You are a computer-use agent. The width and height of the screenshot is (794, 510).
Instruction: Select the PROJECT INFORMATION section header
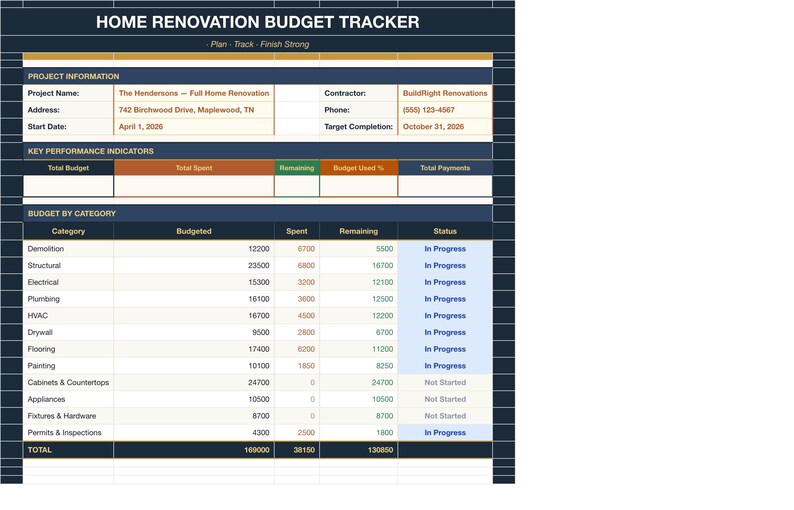(x=257, y=76)
